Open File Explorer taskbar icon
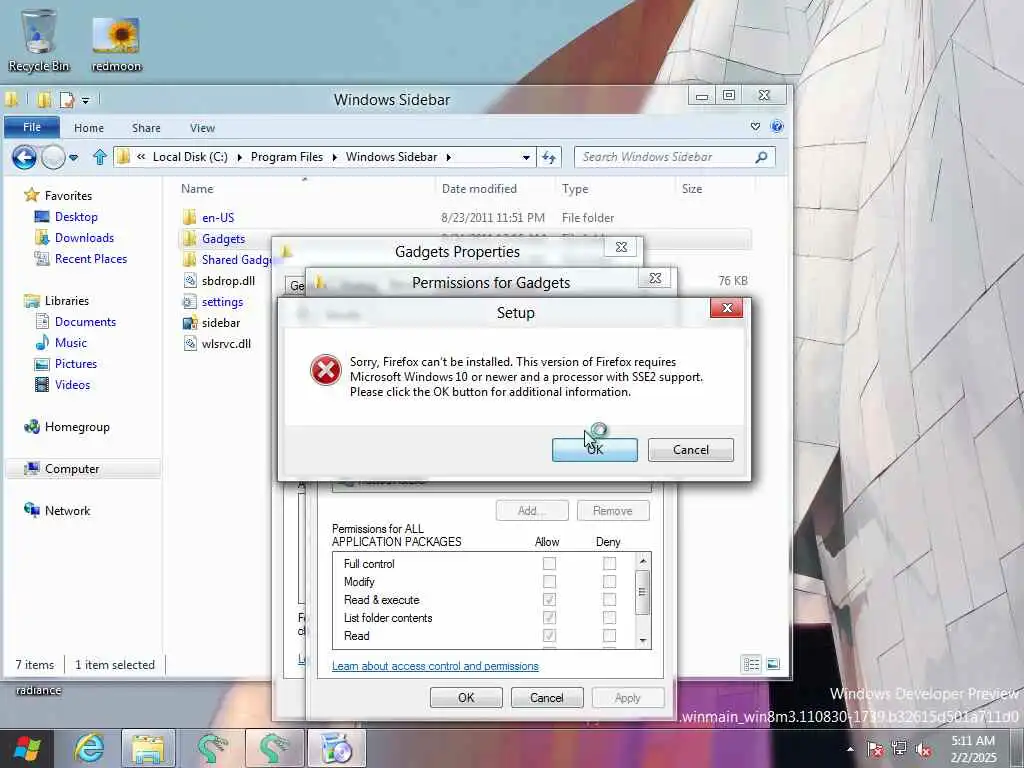The width and height of the screenshot is (1024, 768). click(148, 748)
